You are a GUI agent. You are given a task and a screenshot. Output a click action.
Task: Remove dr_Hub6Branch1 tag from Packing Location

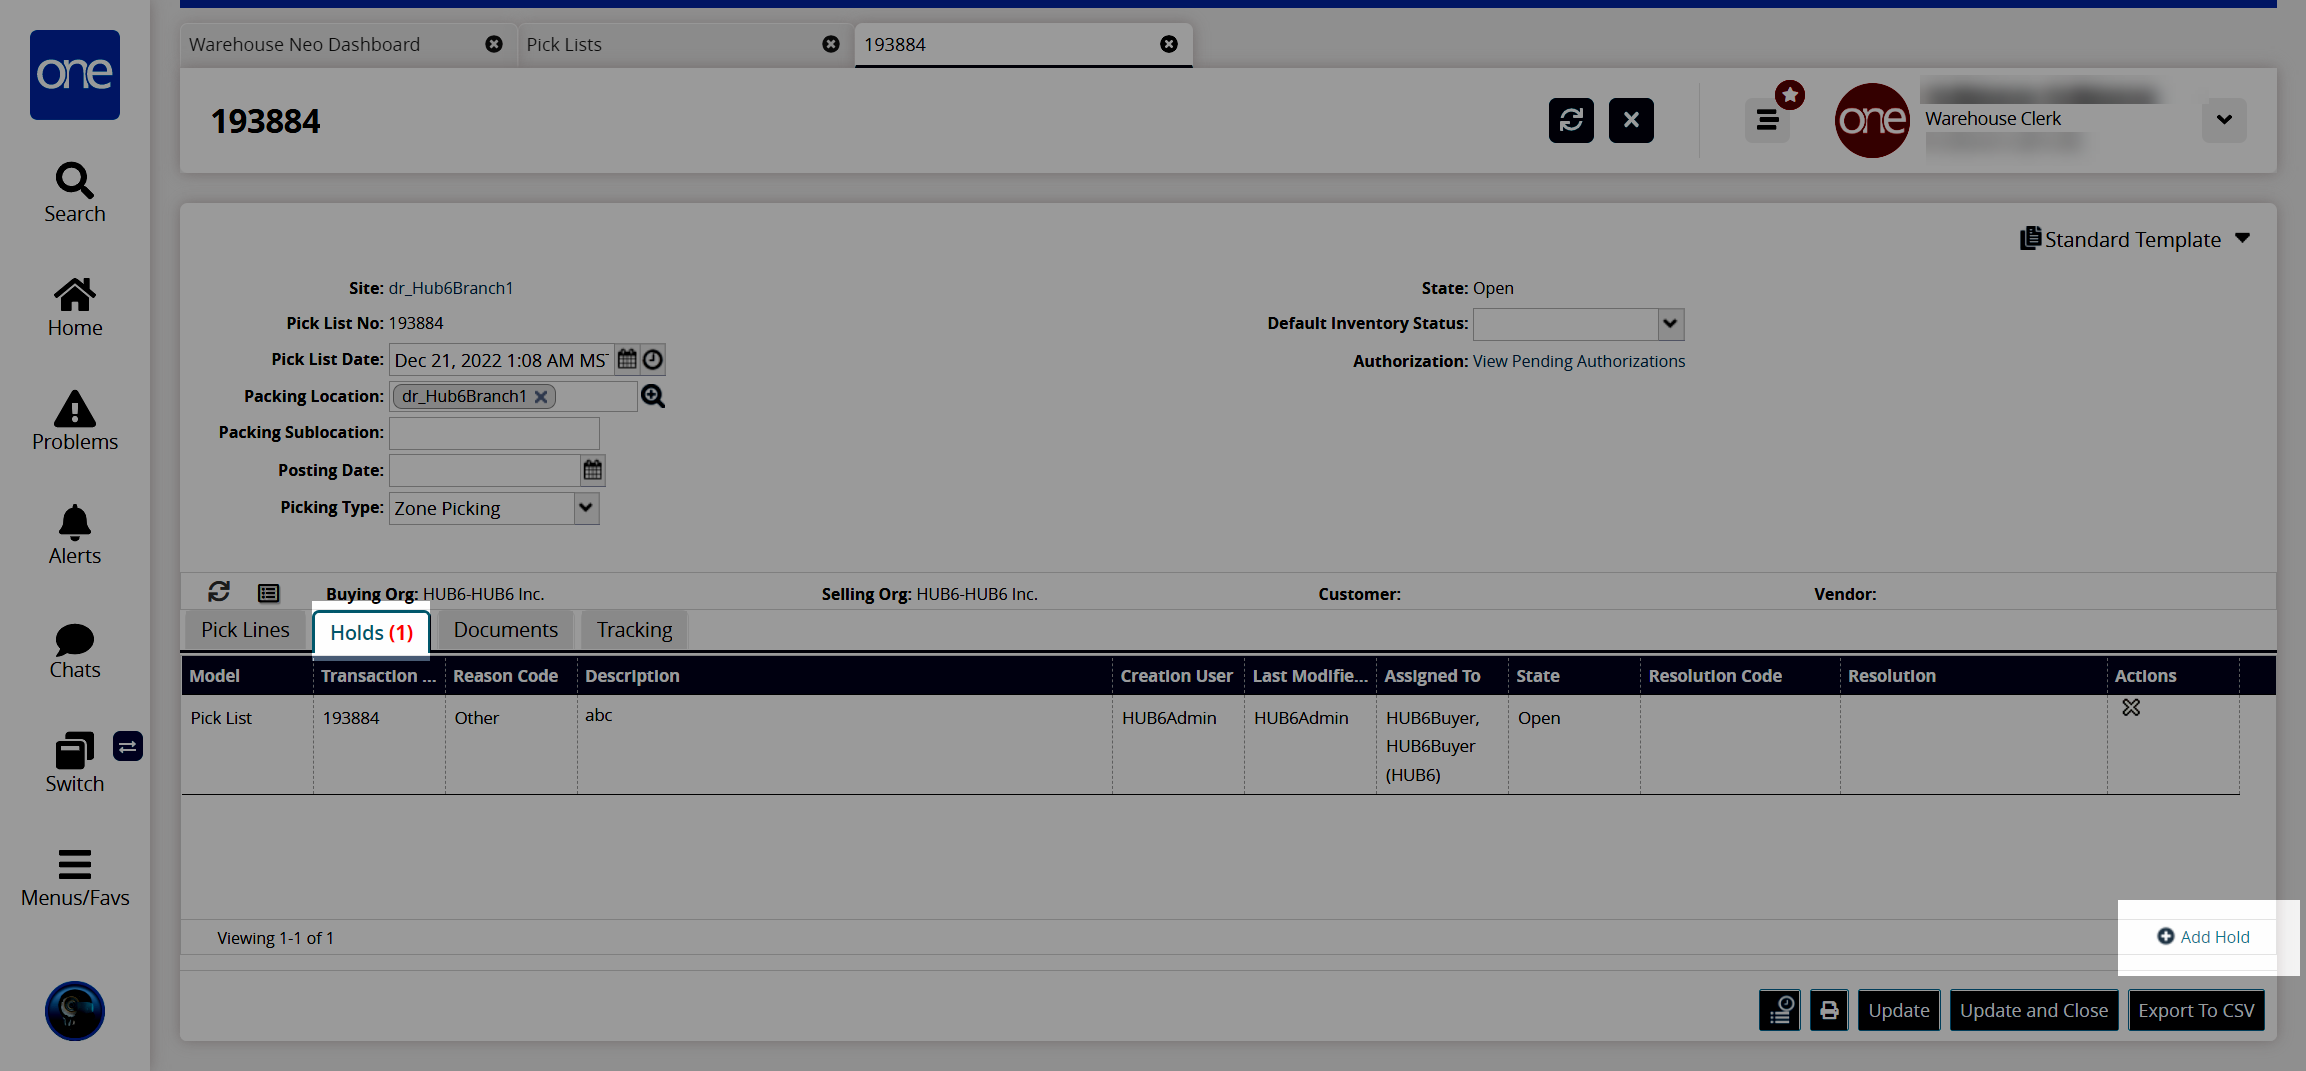(x=541, y=397)
